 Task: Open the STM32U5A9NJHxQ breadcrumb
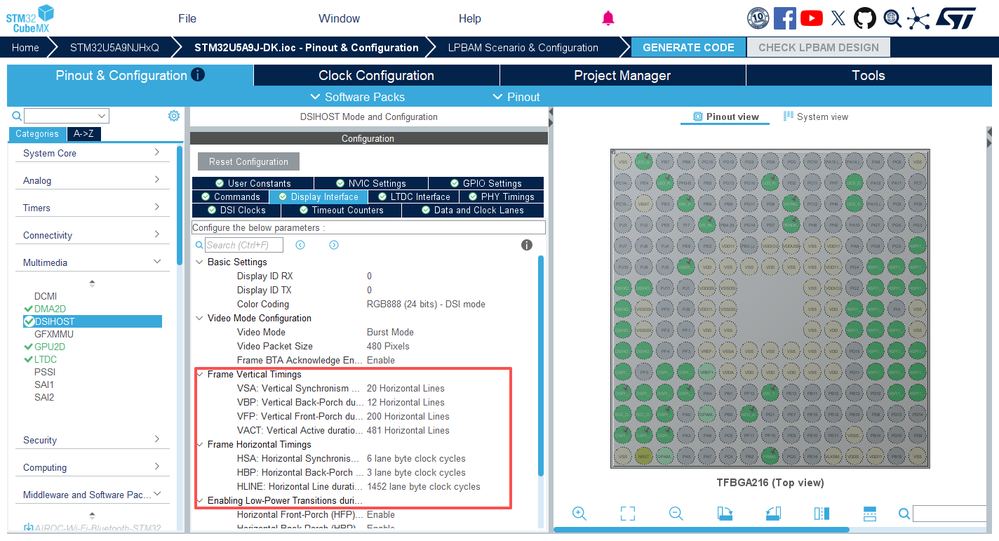pyautogui.click(x=115, y=47)
